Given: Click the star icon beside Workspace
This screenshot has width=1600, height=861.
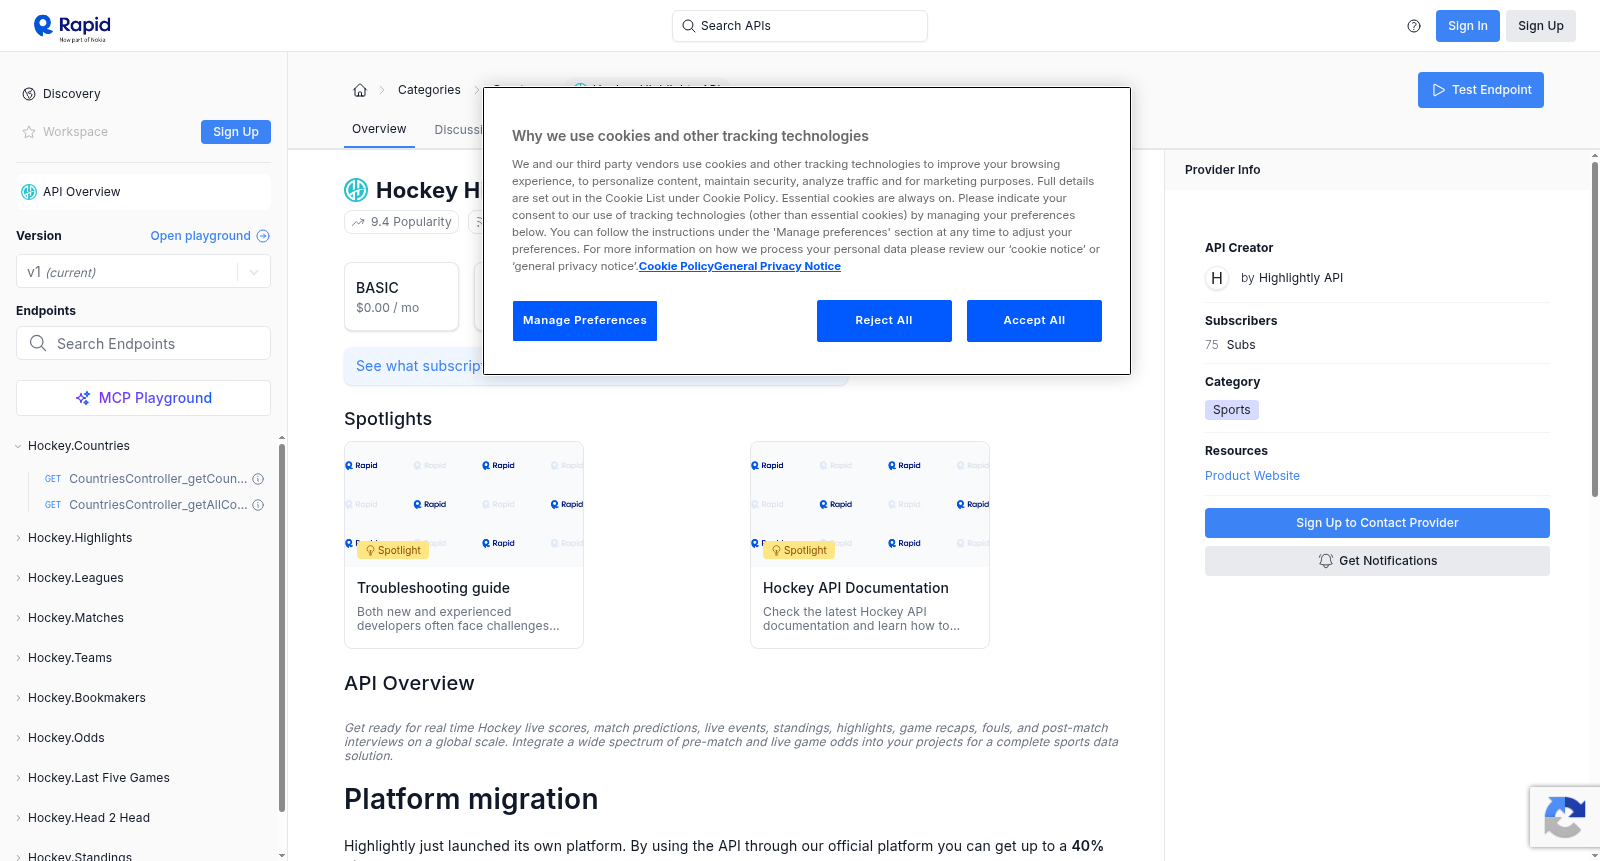Looking at the screenshot, I should (x=29, y=132).
